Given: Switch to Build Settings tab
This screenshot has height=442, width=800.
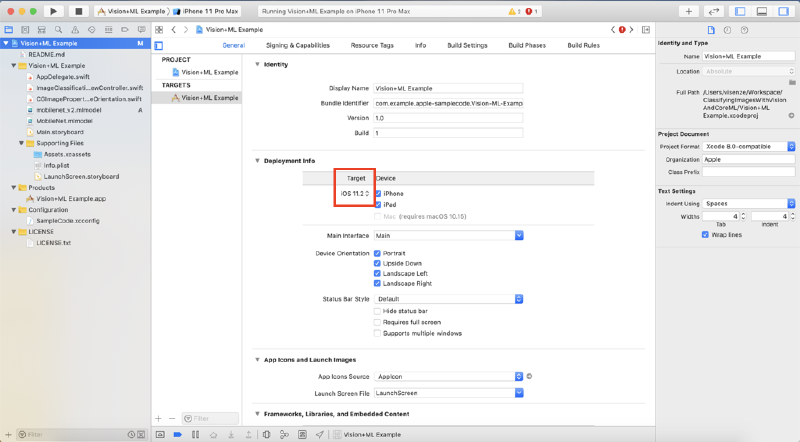Looking at the screenshot, I should pyautogui.click(x=467, y=45).
